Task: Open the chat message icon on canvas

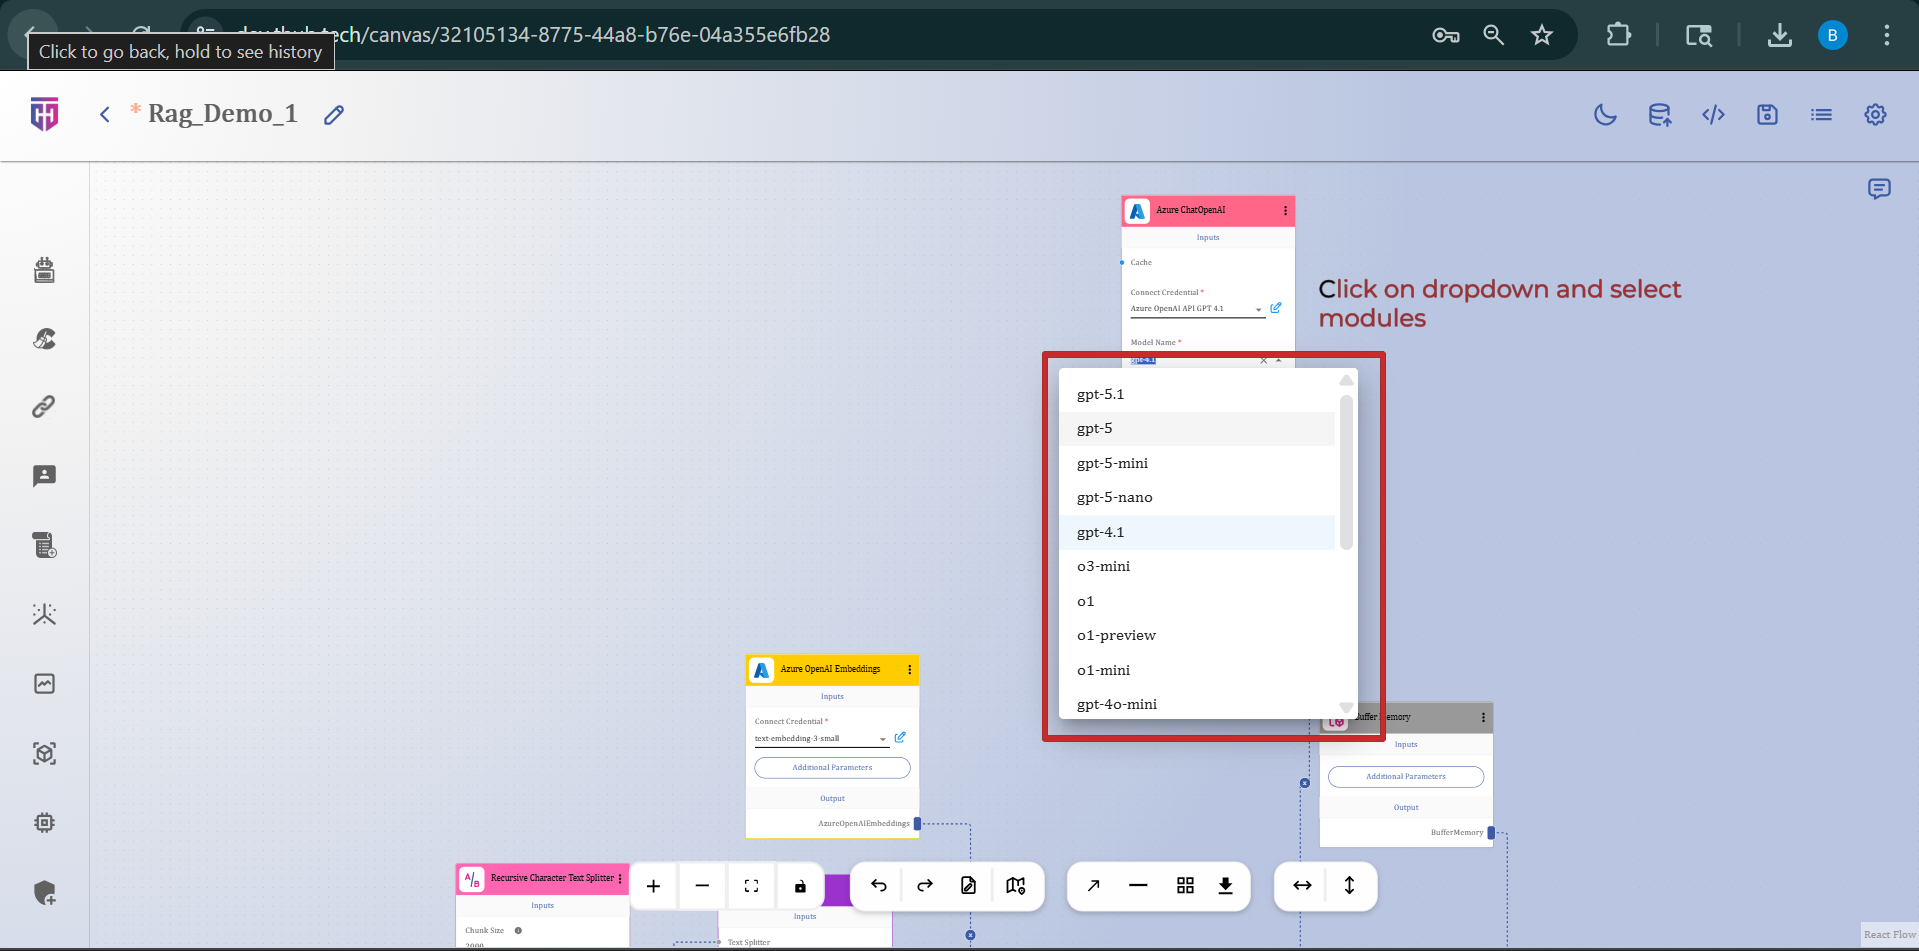Action: [x=1879, y=189]
